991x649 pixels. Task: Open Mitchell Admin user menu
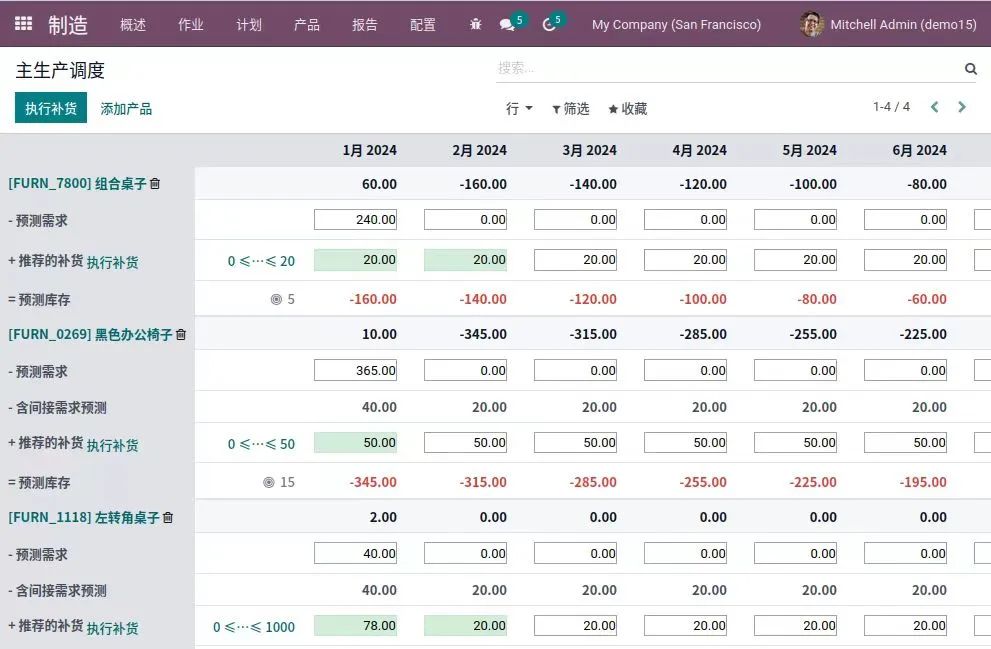pos(888,25)
